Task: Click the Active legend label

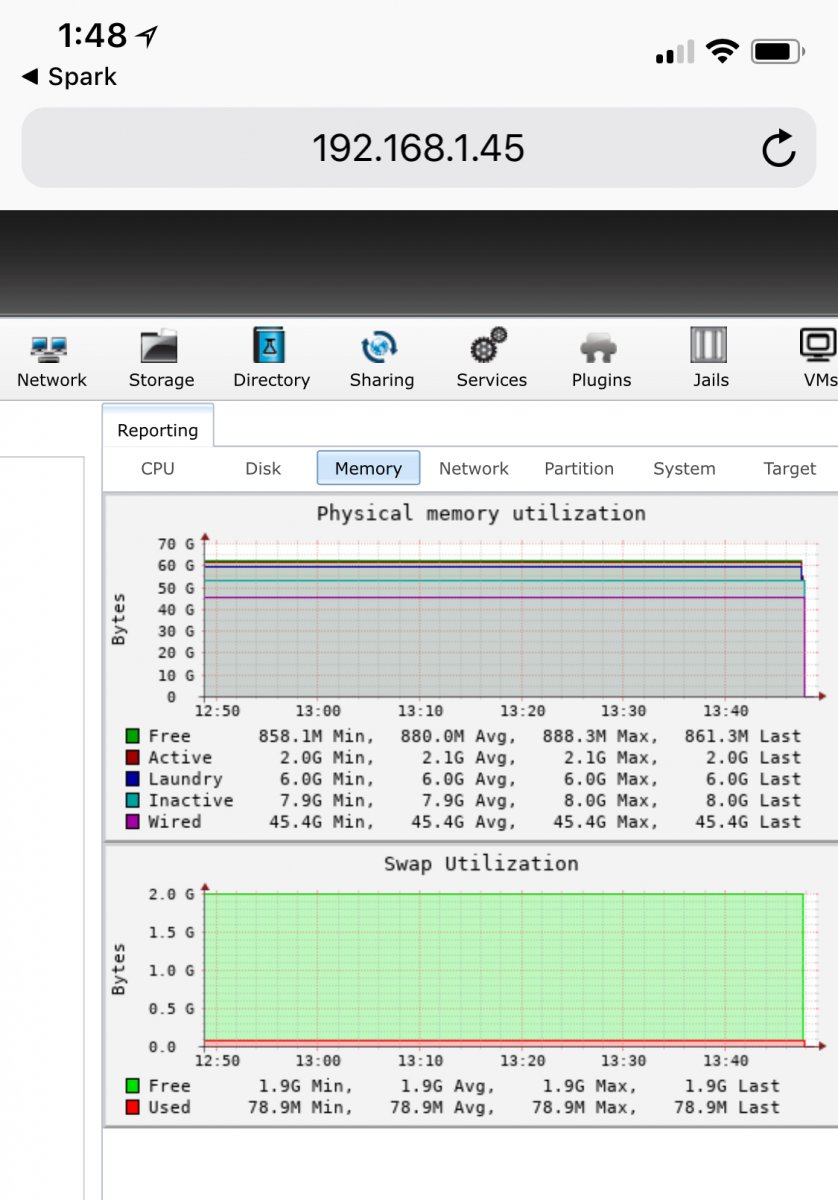Action: click(x=180, y=758)
